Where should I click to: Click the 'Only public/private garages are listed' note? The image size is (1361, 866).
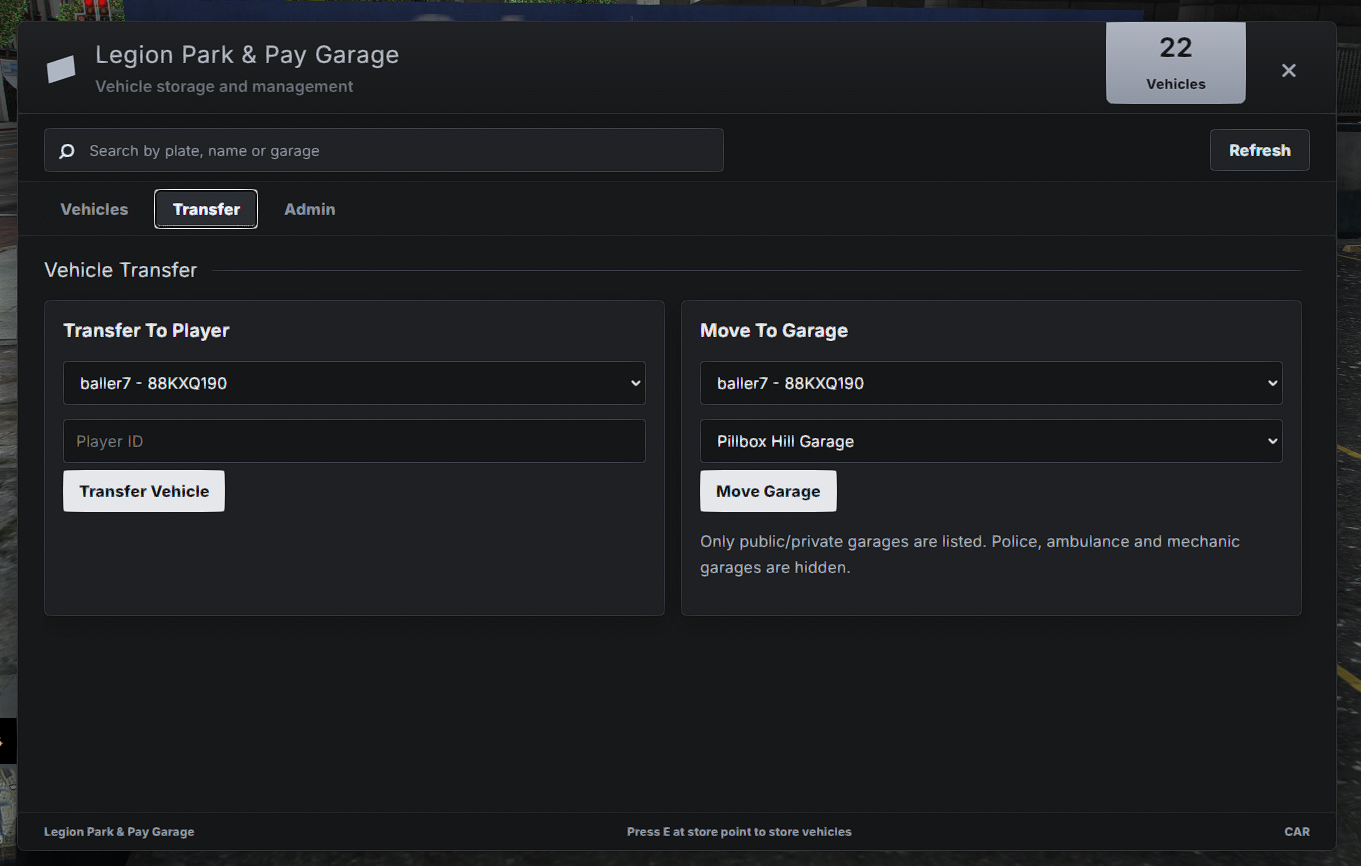click(x=970, y=554)
